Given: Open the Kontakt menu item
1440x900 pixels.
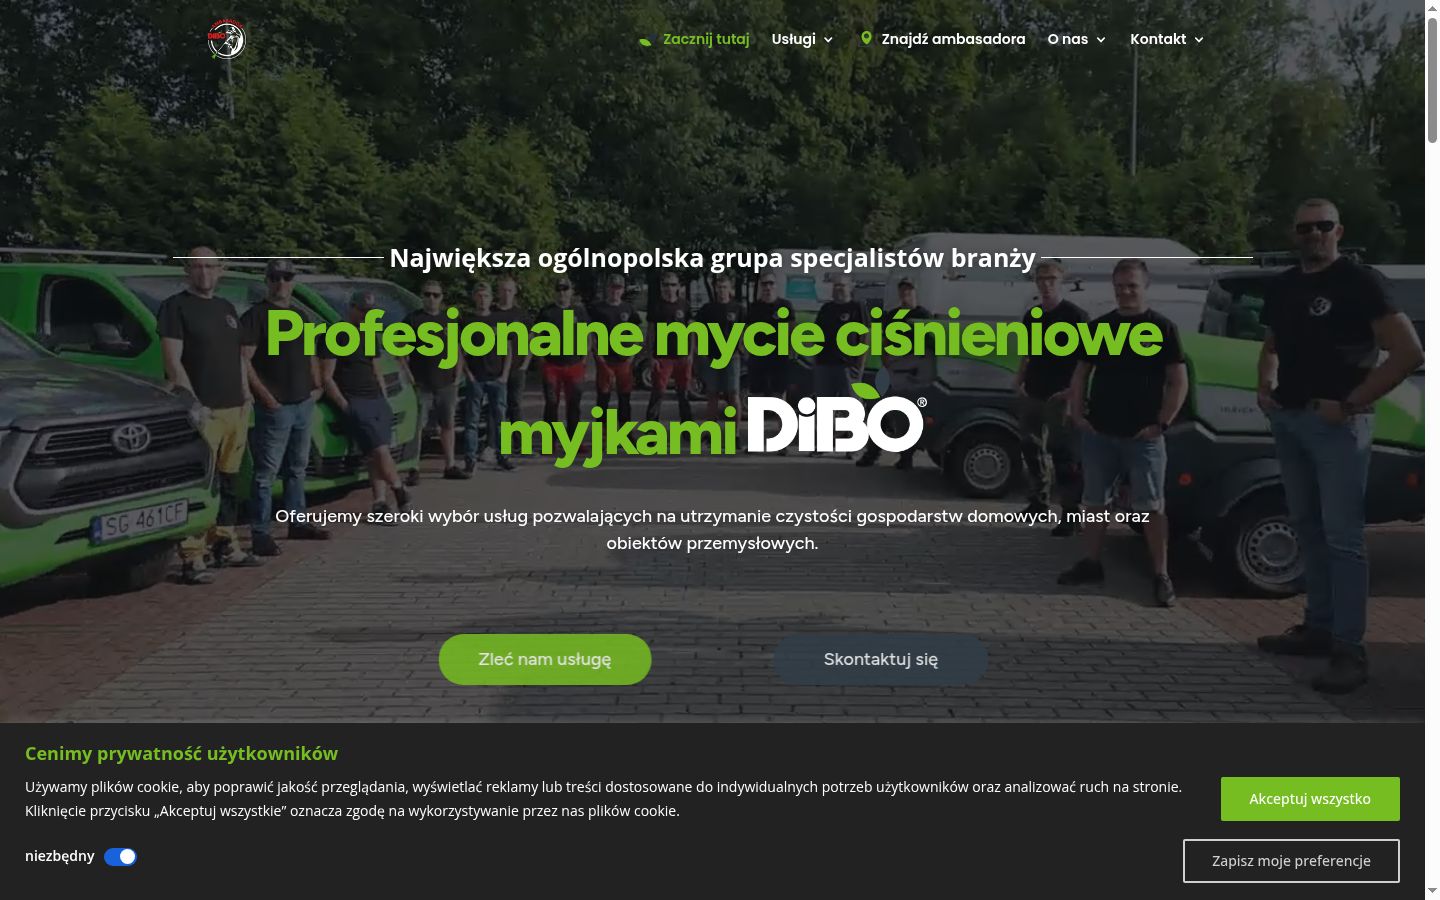Looking at the screenshot, I should [1158, 39].
